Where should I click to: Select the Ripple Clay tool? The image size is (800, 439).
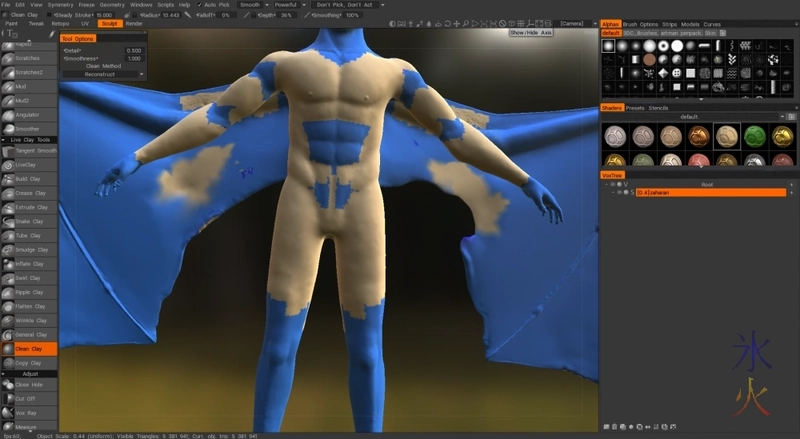pos(29,292)
